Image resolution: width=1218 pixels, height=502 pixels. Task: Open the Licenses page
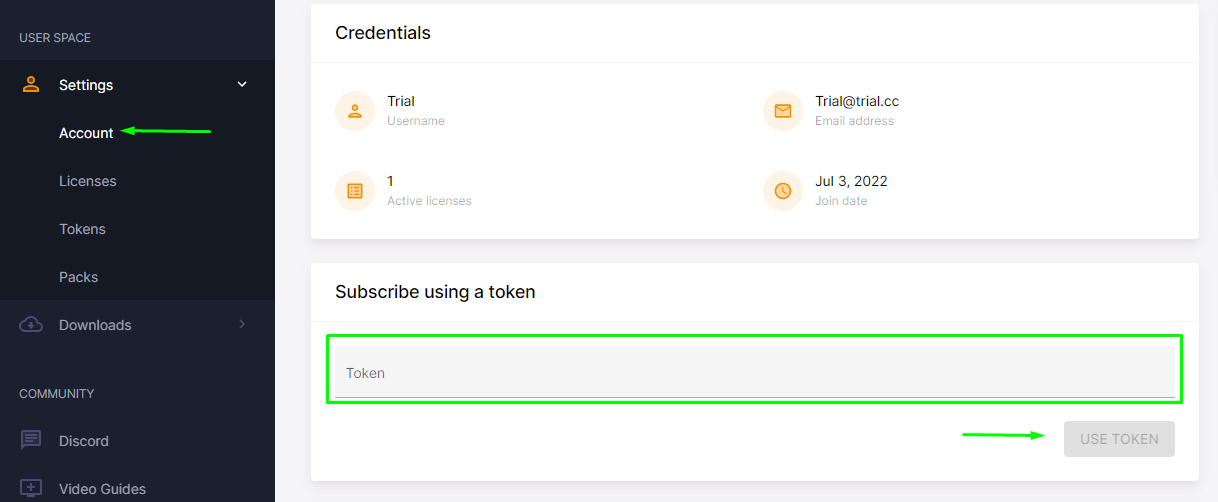[x=88, y=181]
